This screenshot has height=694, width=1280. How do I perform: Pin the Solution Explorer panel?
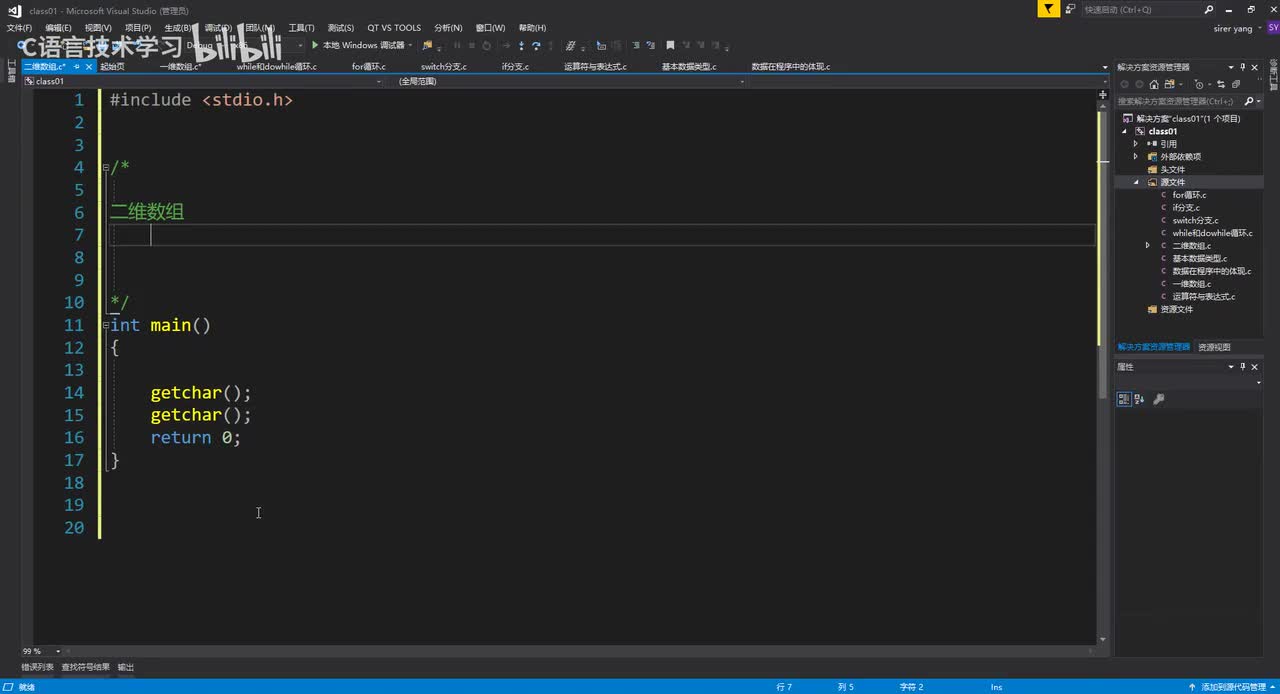click(x=1243, y=67)
